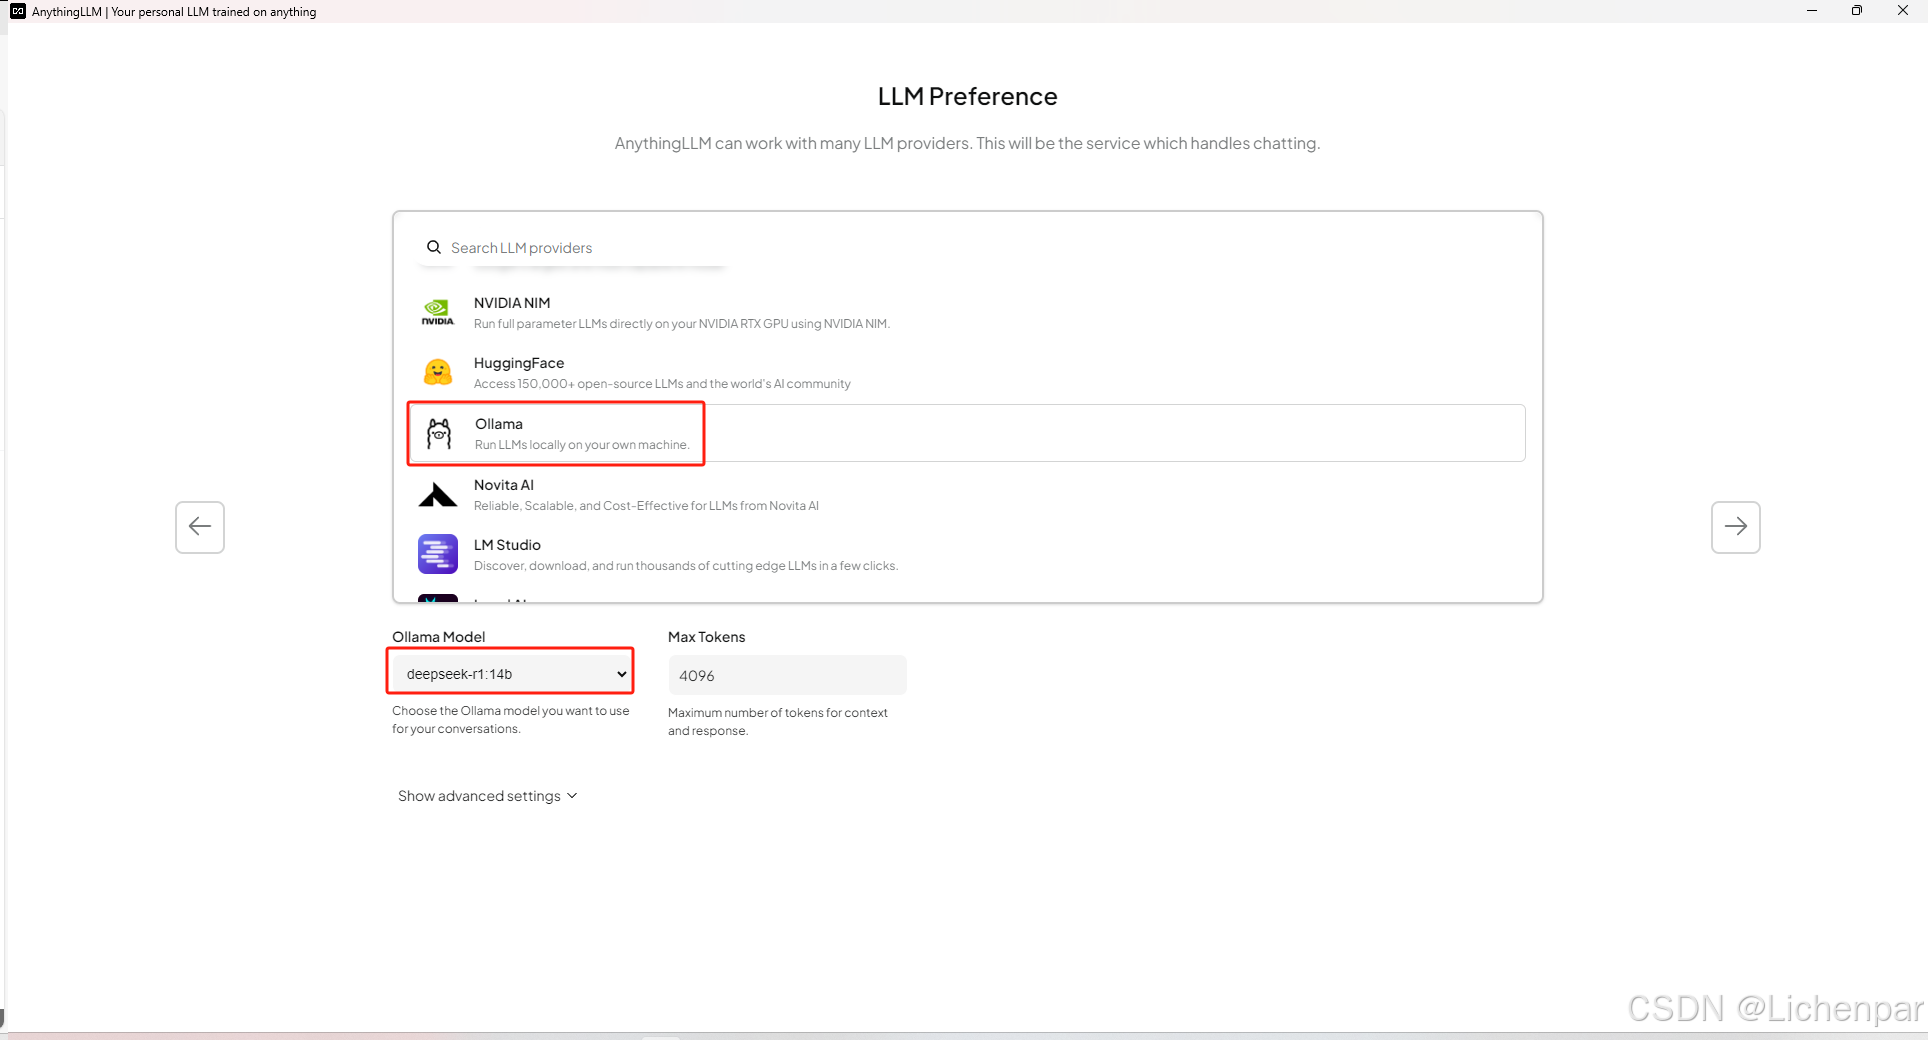Click the AnythingLLM app icon in title bar
Image resolution: width=1928 pixels, height=1040 pixels.
18,11
